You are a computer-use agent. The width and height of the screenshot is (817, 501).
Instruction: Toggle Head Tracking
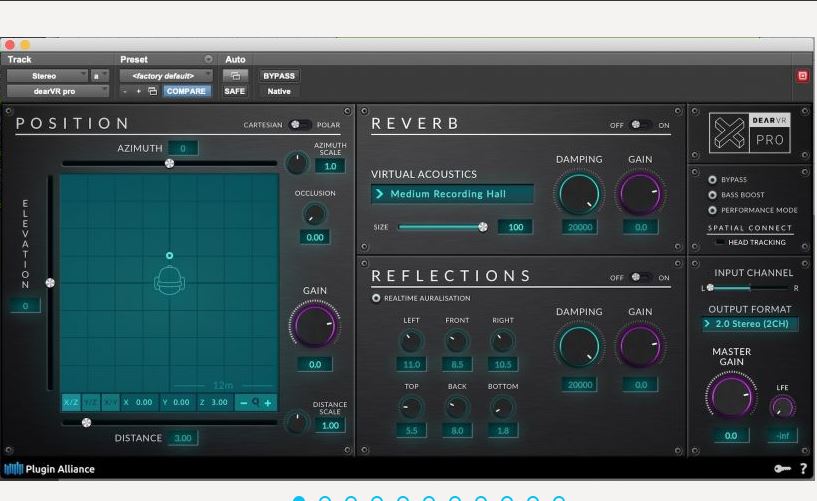(720, 242)
